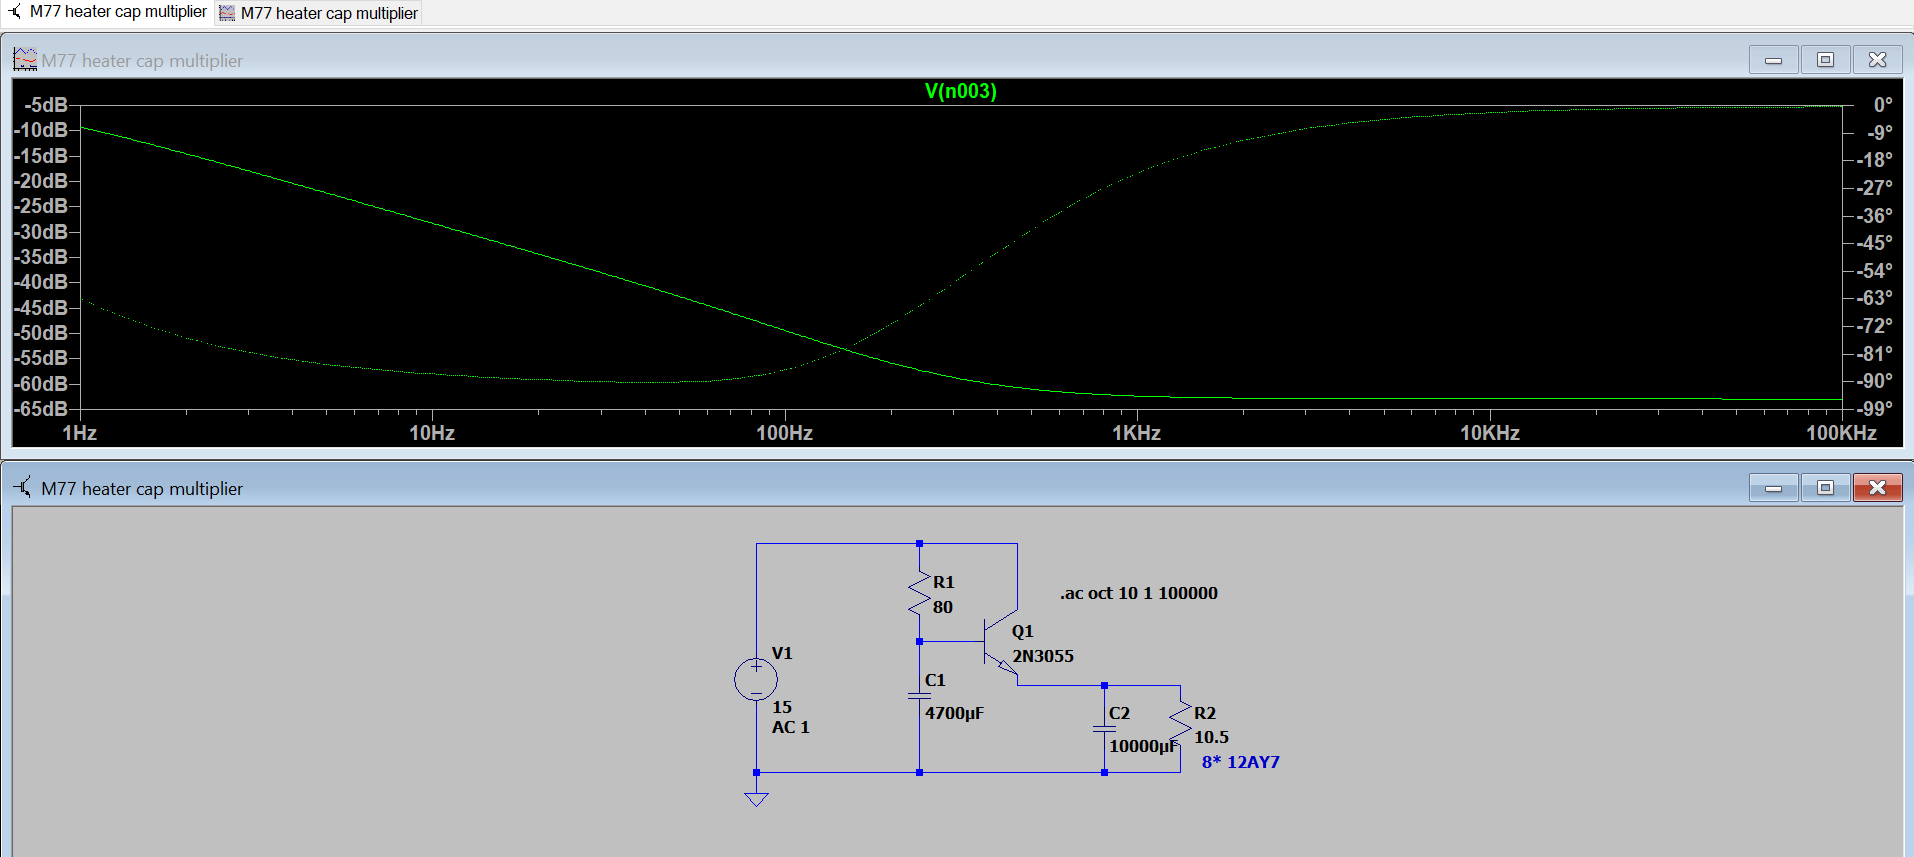1914x857 pixels.
Task: Click the transistor icon in schematic window title bar
Action: pos(23,488)
